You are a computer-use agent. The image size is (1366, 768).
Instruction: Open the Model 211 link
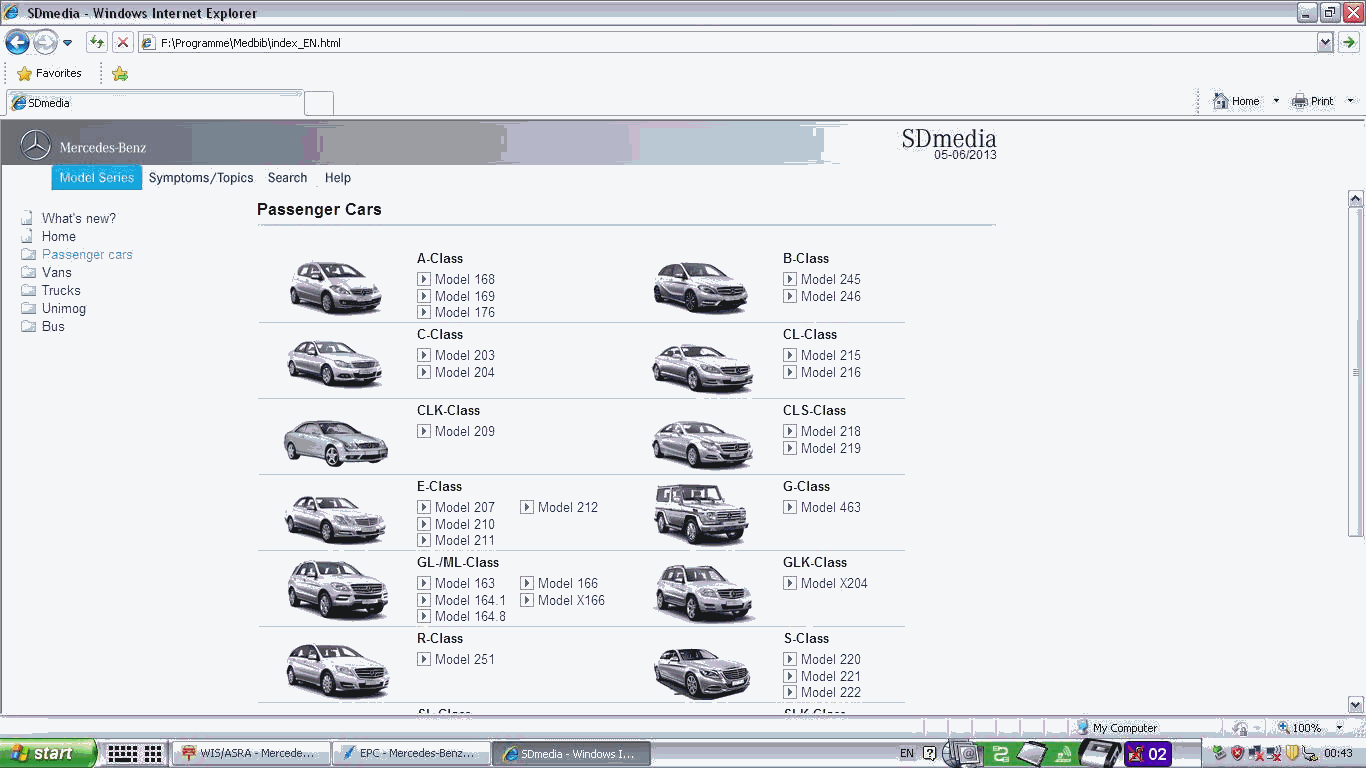point(465,540)
